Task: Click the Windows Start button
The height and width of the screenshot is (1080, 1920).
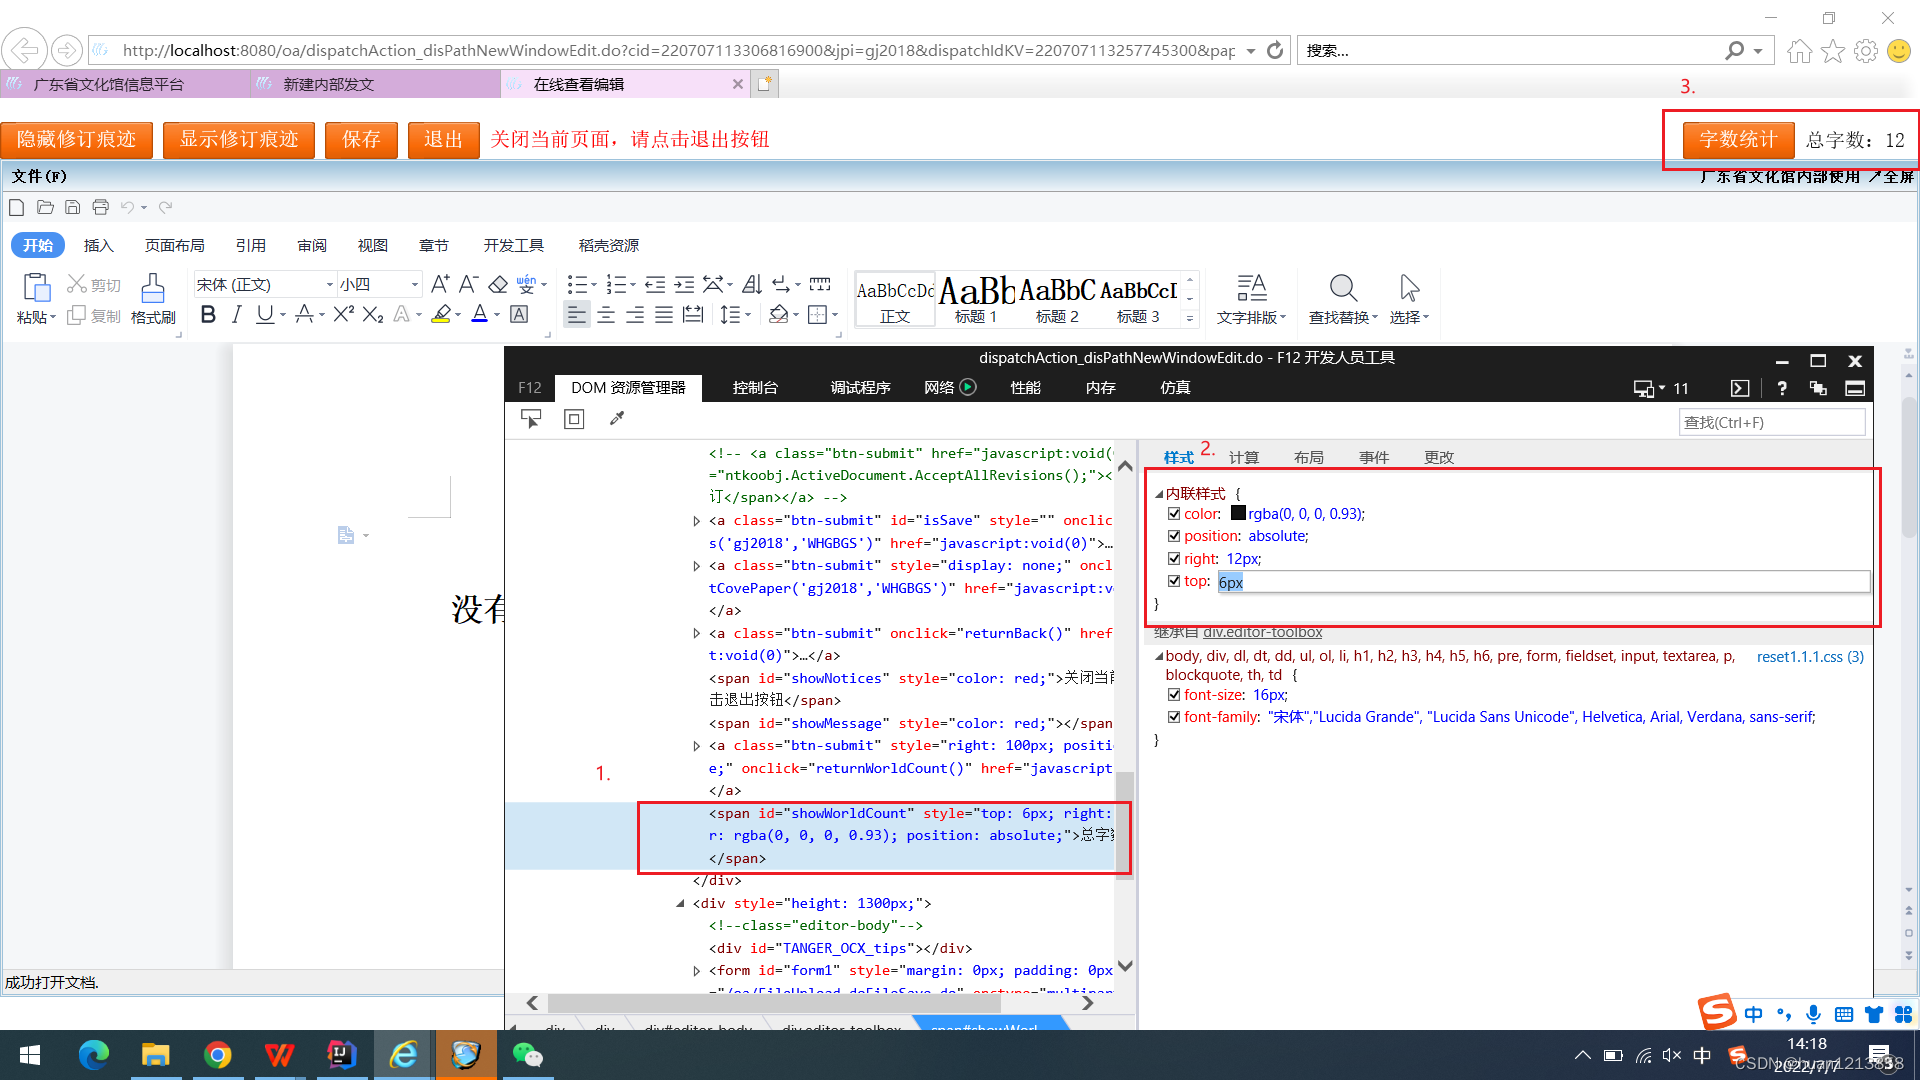Action: pos(30,1055)
